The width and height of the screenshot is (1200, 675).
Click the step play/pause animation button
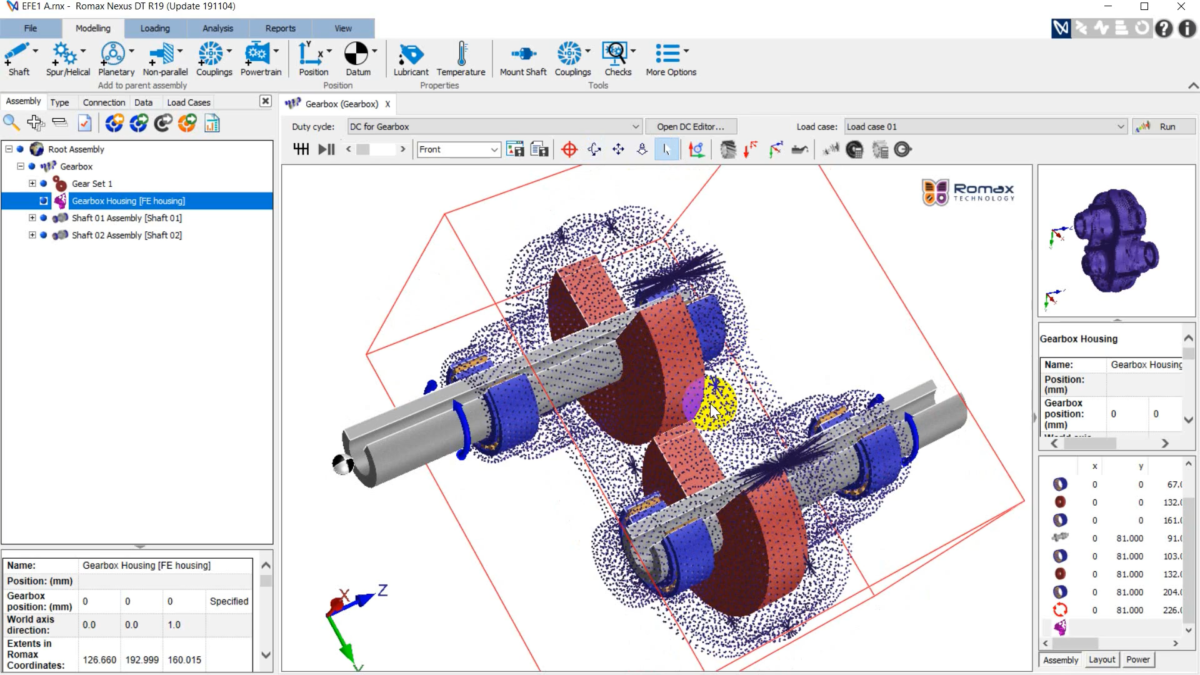coord(326,149)
